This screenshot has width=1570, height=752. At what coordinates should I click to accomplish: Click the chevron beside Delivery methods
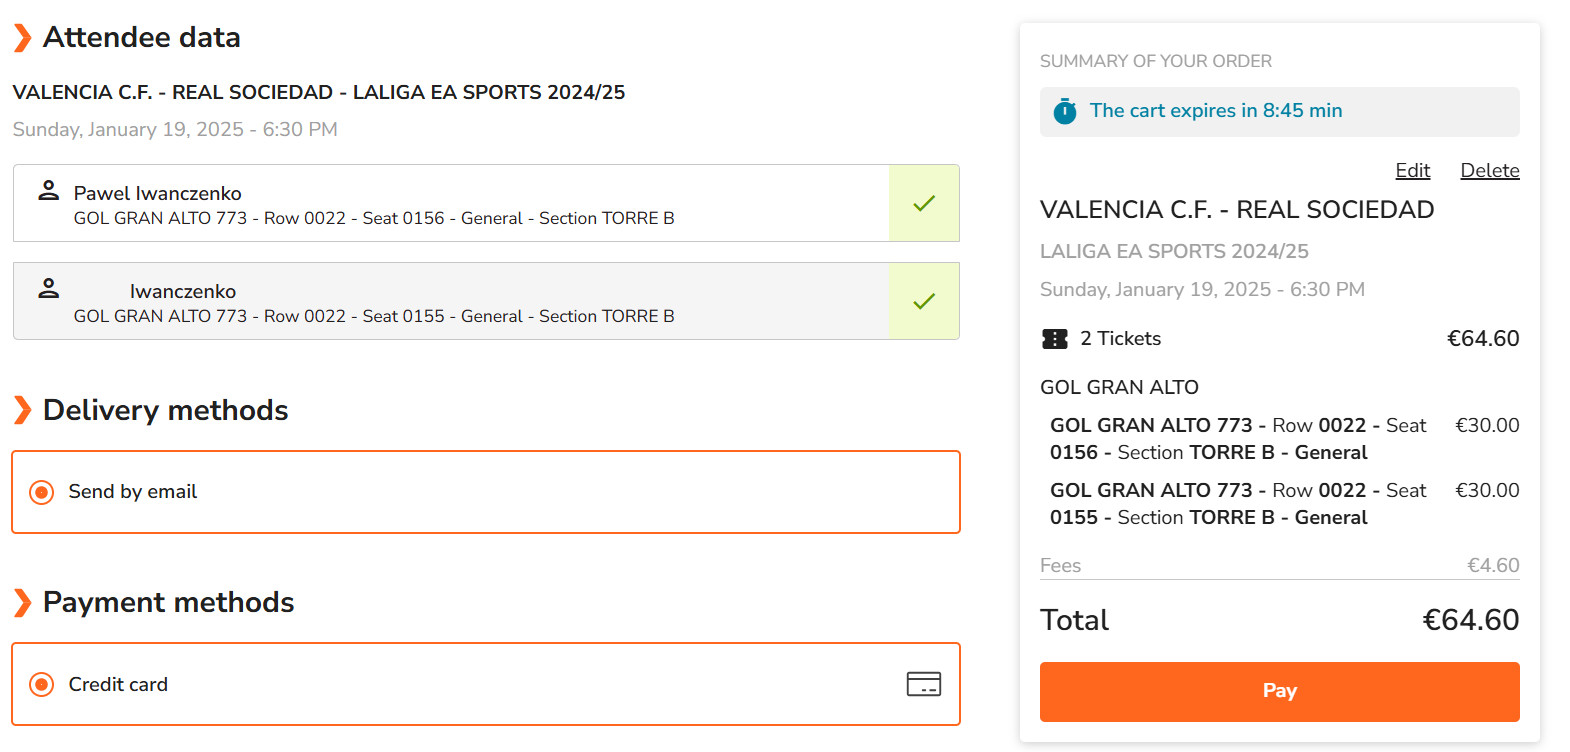pos(22,410)
